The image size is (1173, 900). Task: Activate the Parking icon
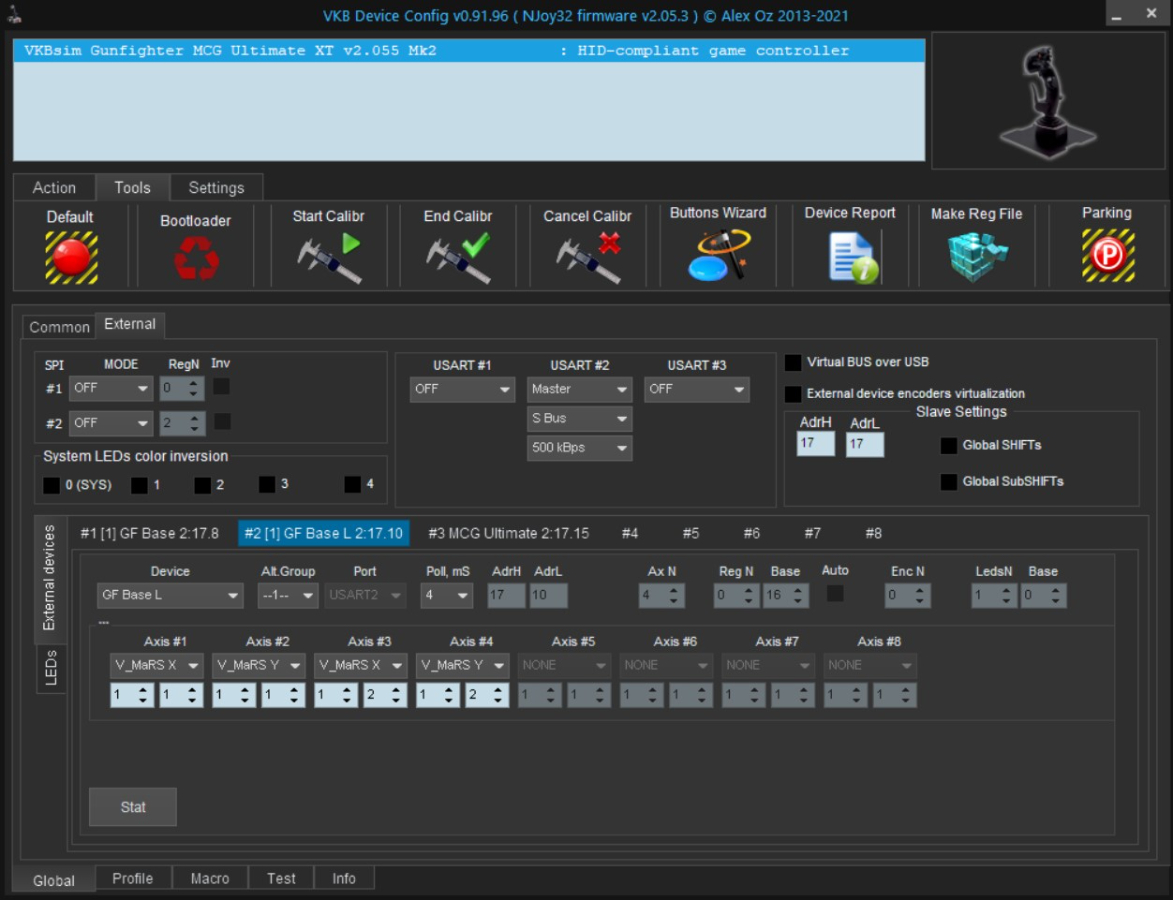[1107, 255]
